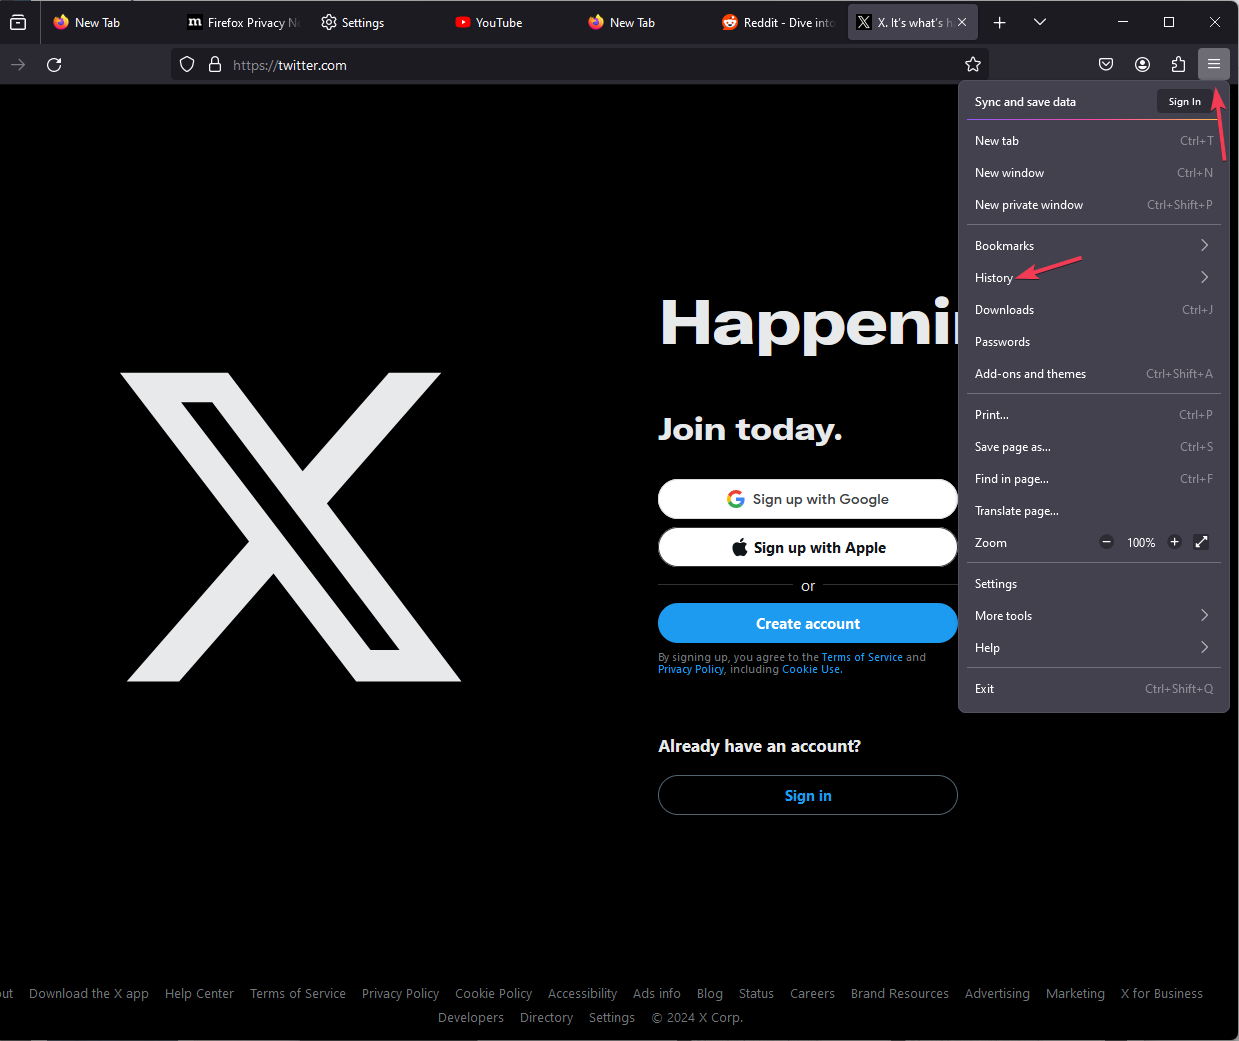This screenshot has height=1041, width=1239.
Task: Close the X tab
Action: (962, 22)
